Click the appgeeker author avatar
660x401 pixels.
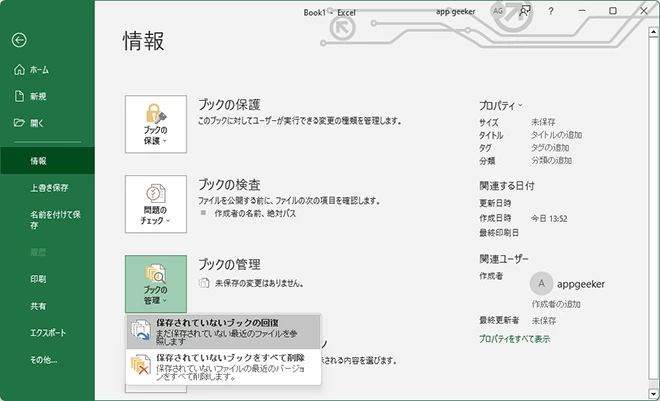542,283
